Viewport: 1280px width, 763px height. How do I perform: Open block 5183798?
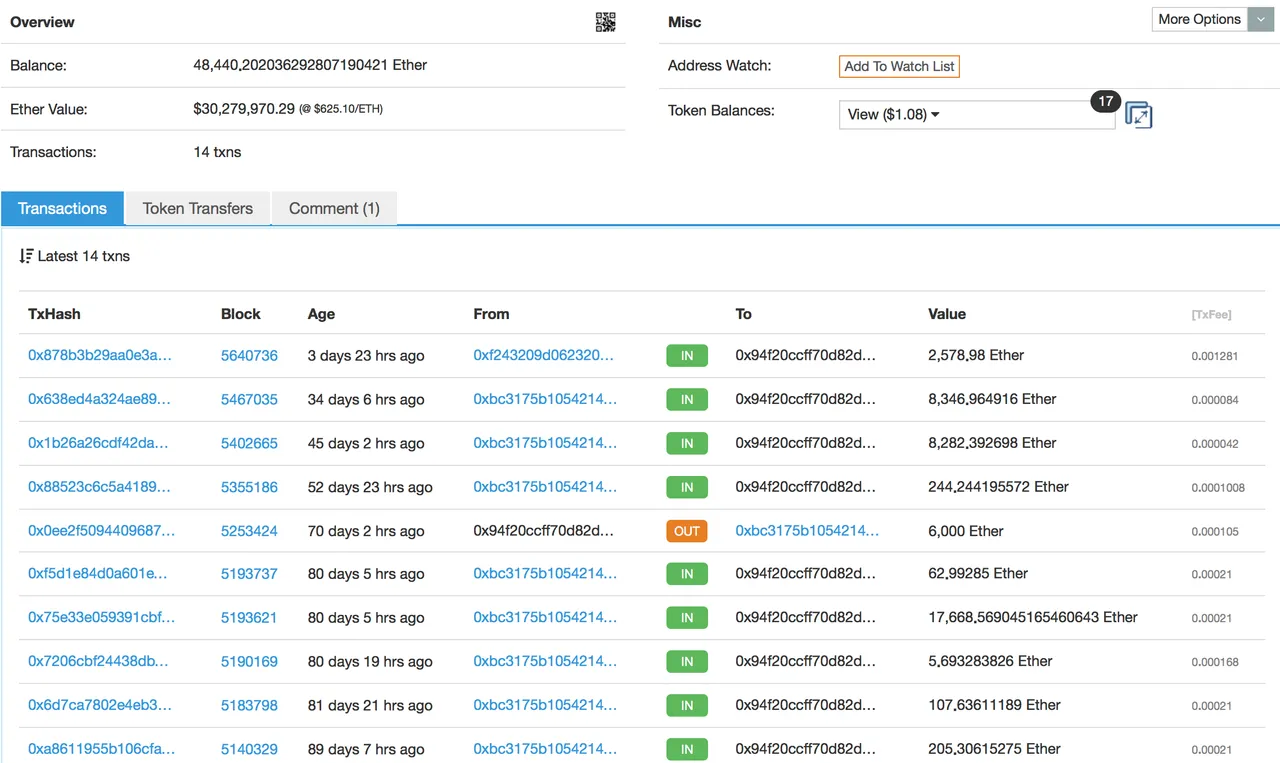[x=249, y=705]
